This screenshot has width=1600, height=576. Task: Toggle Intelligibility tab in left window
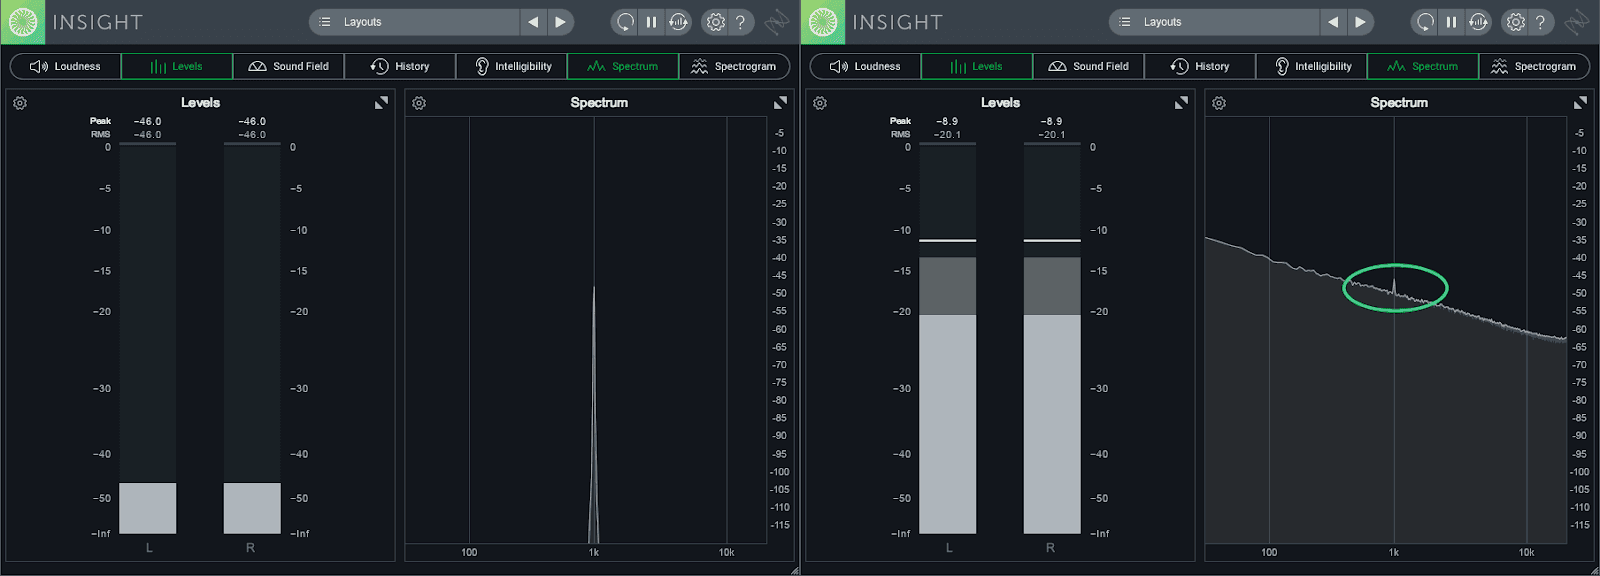click(x=511, y=66)
